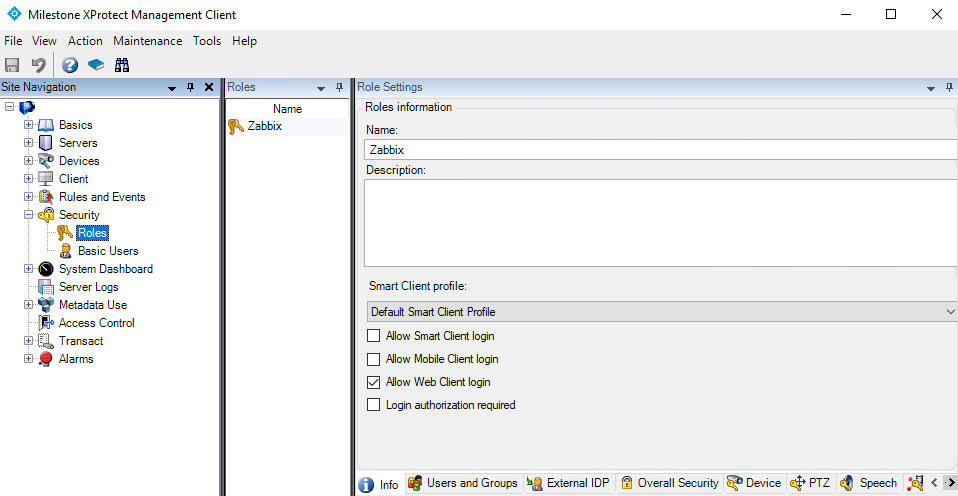
Task: Expand the Basics tree node
Action: 28,125
